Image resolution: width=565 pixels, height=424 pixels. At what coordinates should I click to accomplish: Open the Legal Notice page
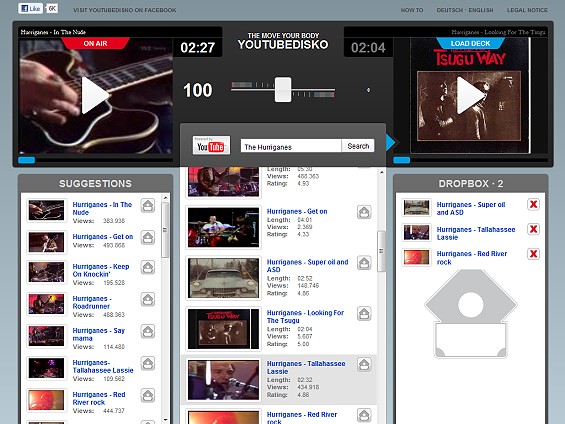pyautogui.click(x=527, y=10)
